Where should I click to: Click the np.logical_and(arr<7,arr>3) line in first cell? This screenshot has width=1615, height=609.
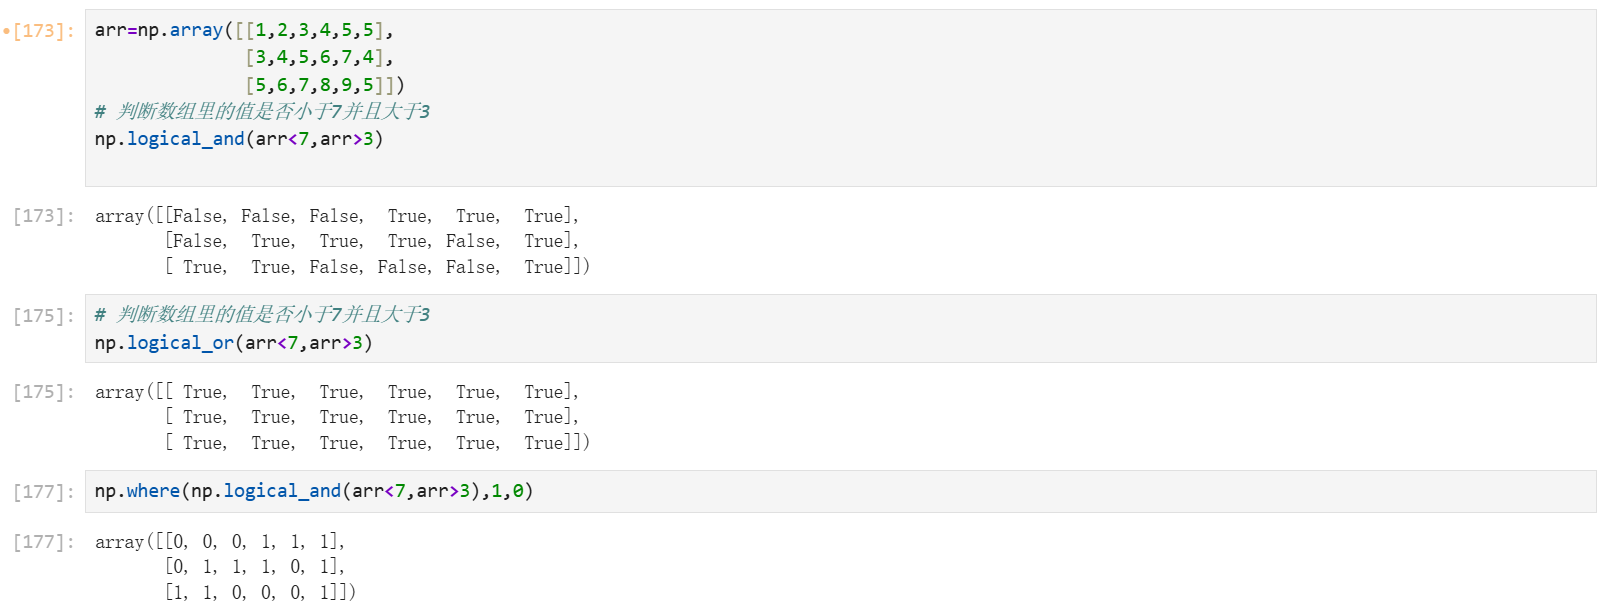point(239,139)
